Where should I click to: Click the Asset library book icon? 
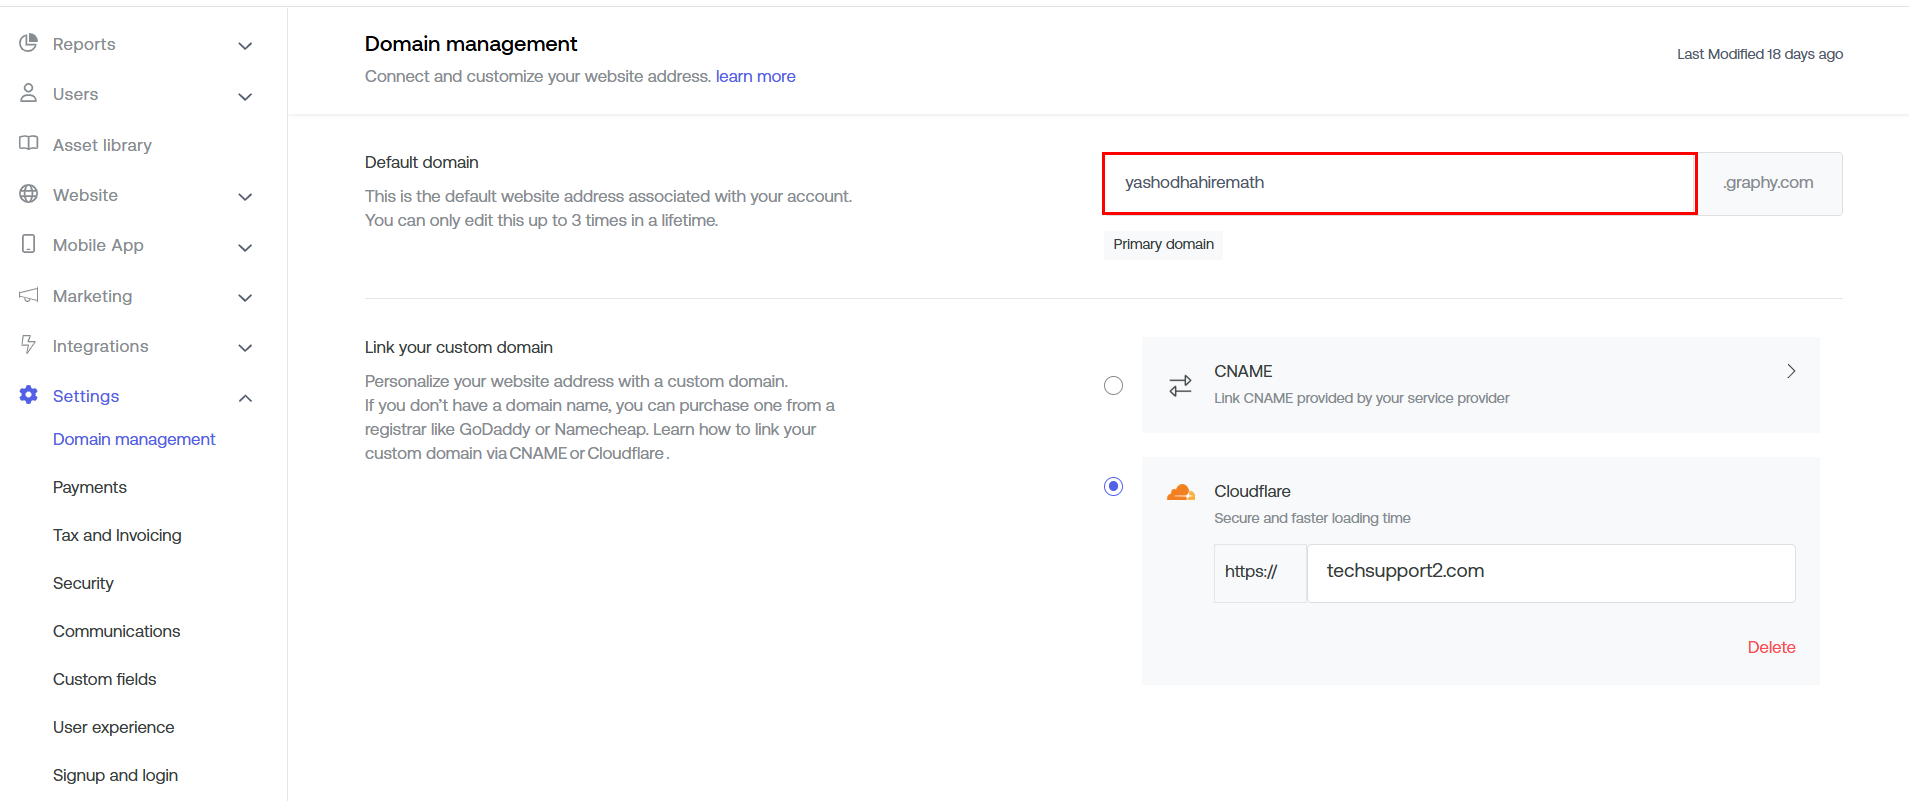pos(28,144)
